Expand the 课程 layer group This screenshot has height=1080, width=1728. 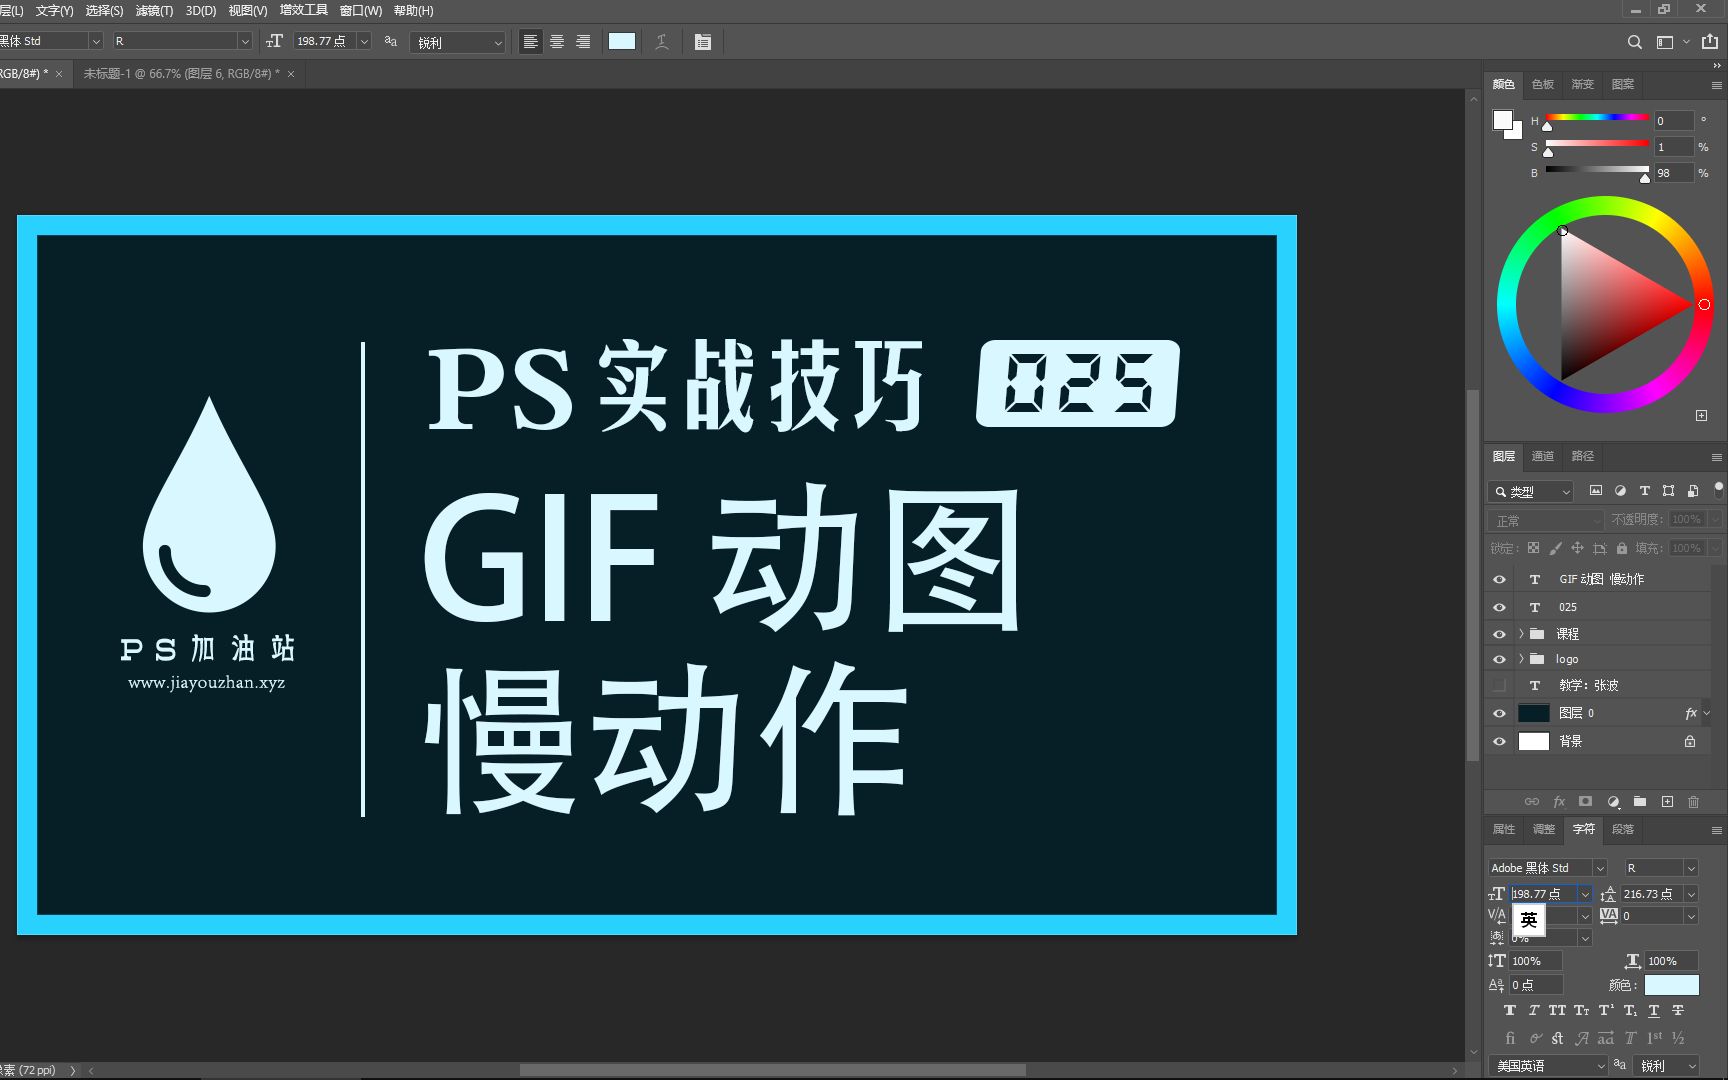(1521, 633)
